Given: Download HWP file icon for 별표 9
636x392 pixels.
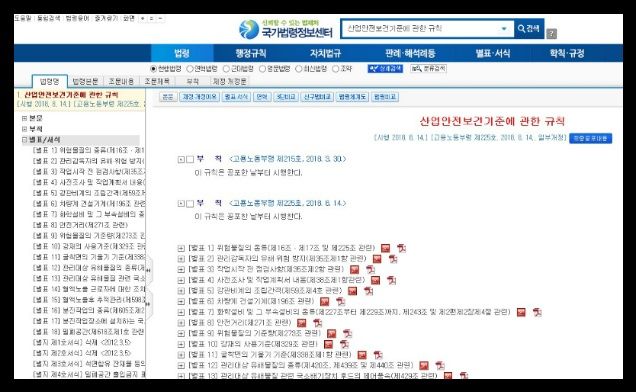Looking at the screenshot, I should click(x=331, y=334).
